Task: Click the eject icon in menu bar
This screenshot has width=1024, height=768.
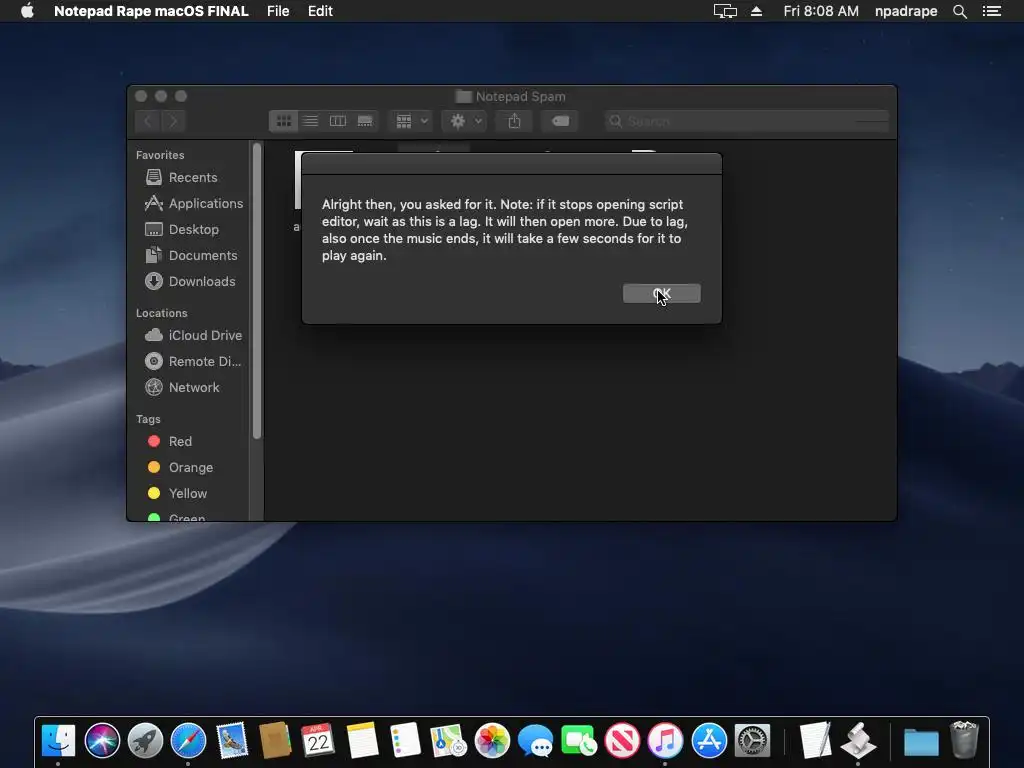Action: [x=756, y=11]
